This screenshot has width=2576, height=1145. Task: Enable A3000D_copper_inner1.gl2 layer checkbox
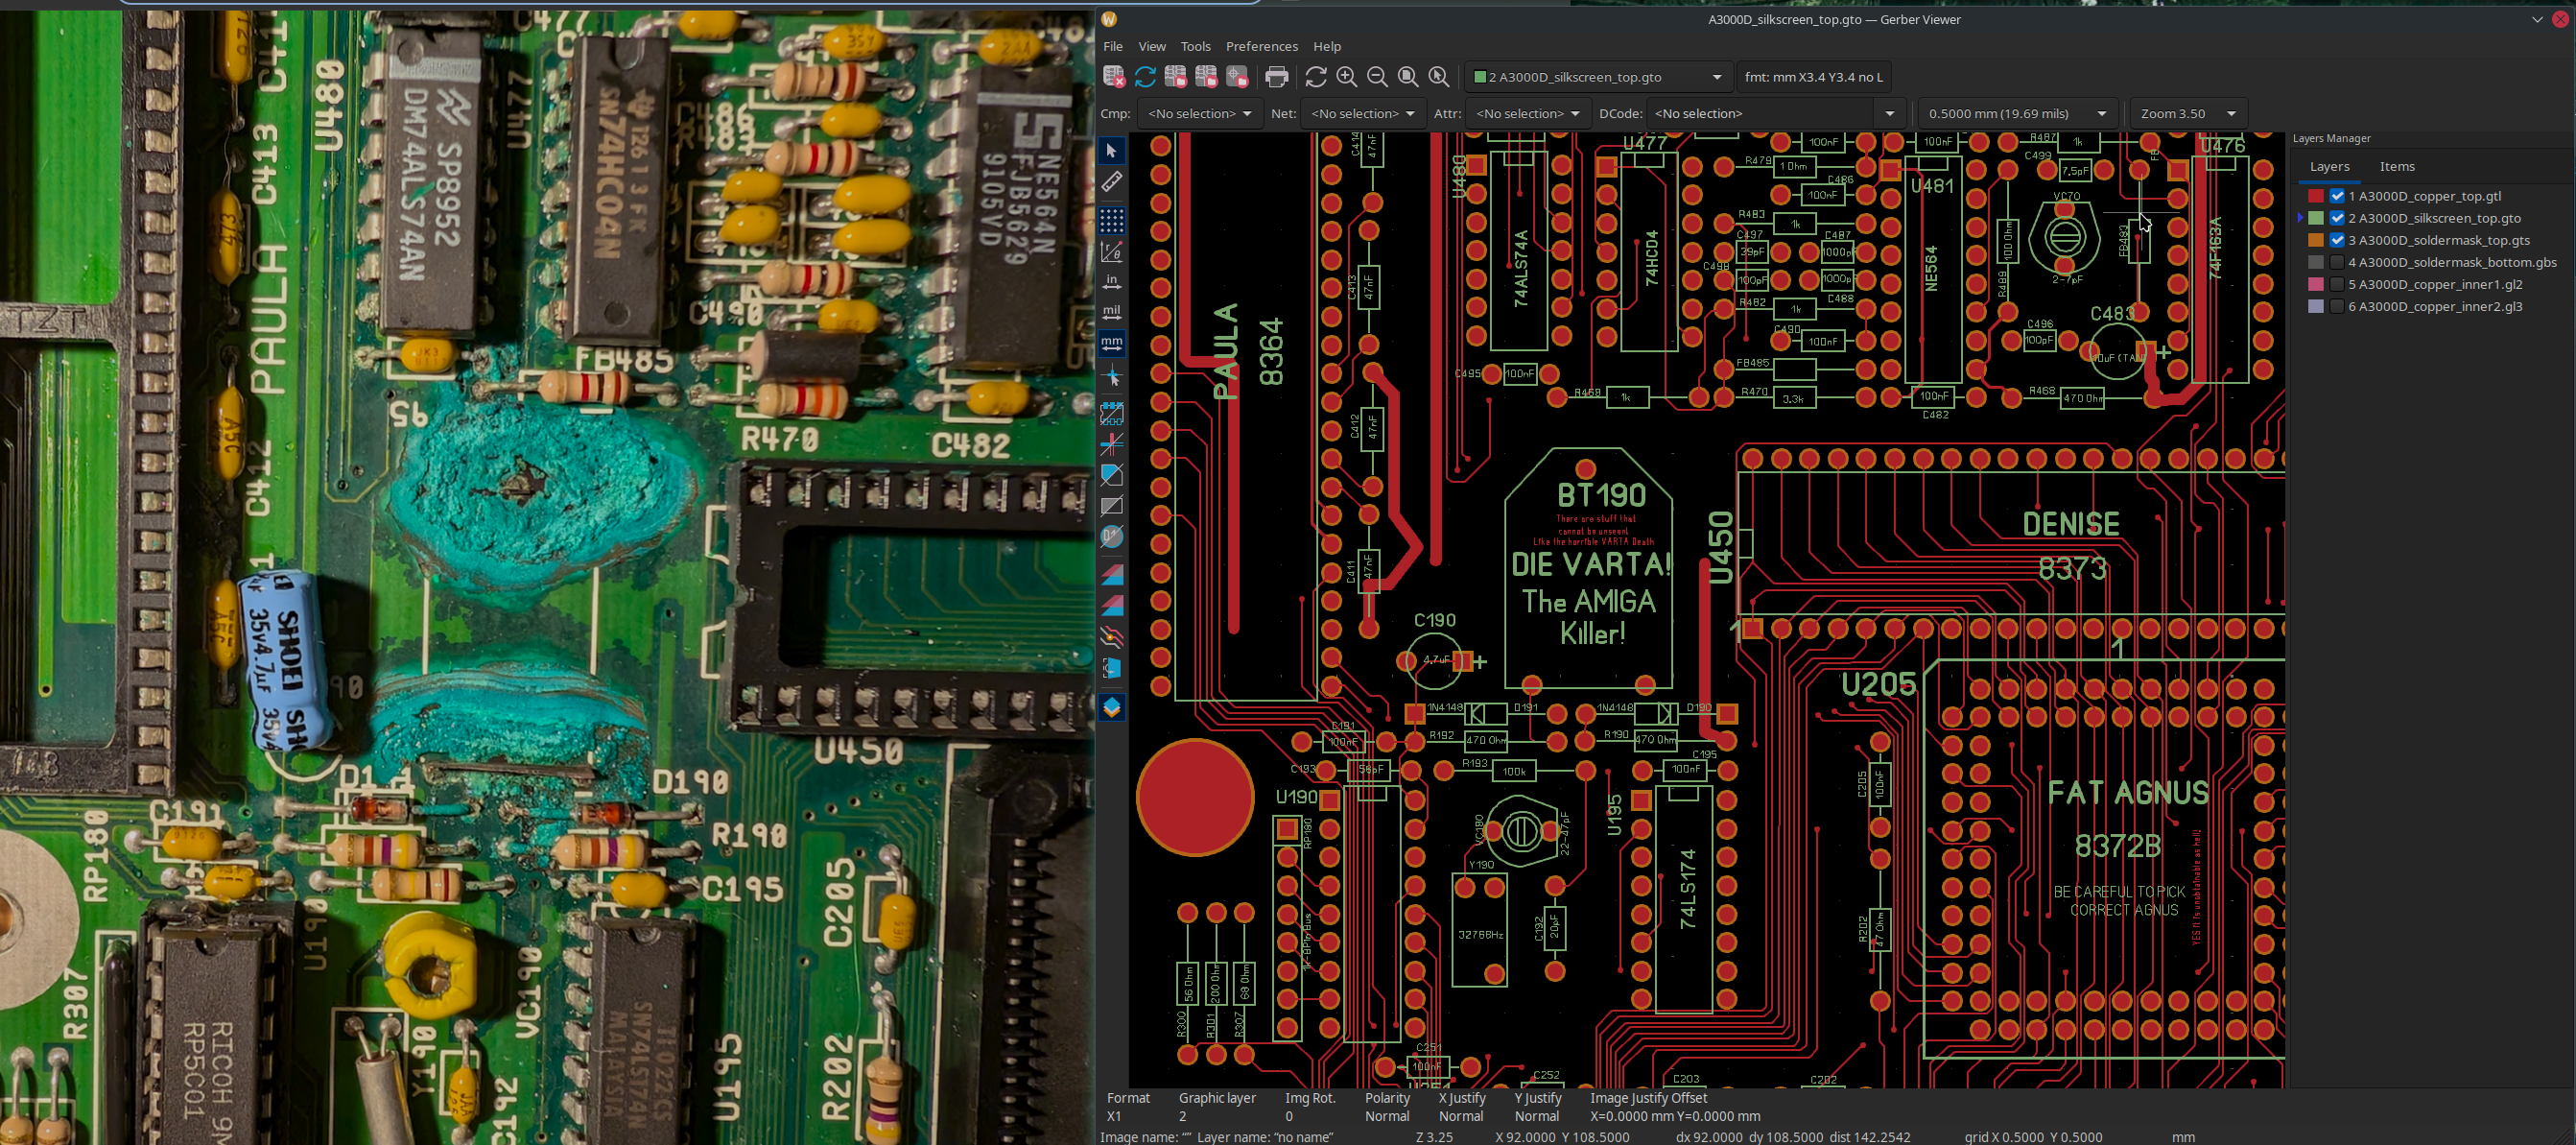[x=2337, y=284]
